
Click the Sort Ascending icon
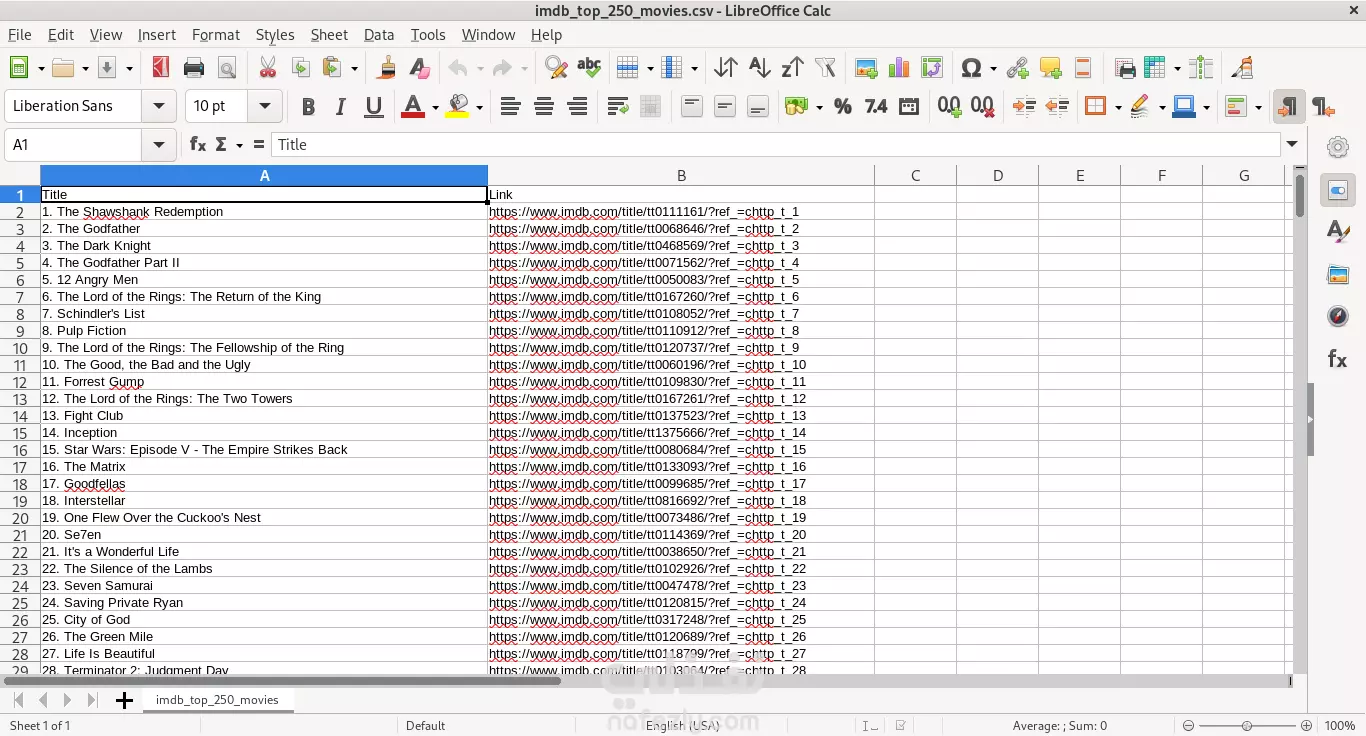click(x=759, y=68)
